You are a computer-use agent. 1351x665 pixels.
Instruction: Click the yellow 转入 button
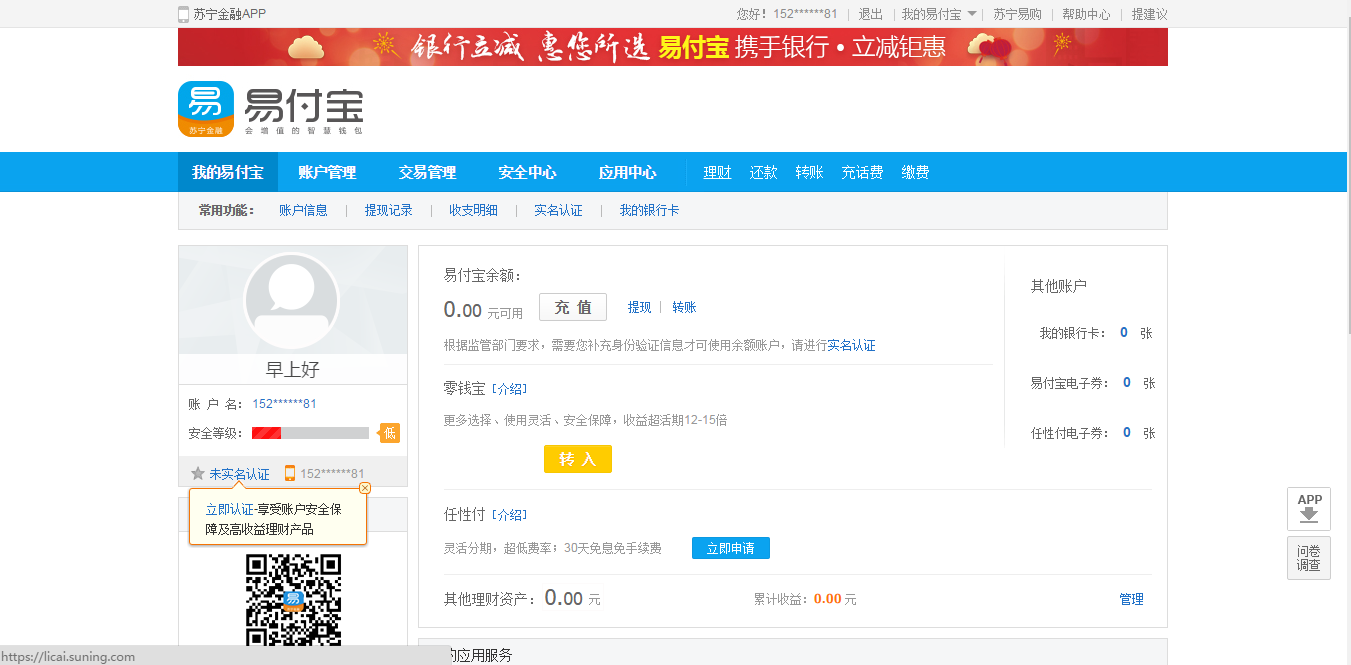(578, 459)
